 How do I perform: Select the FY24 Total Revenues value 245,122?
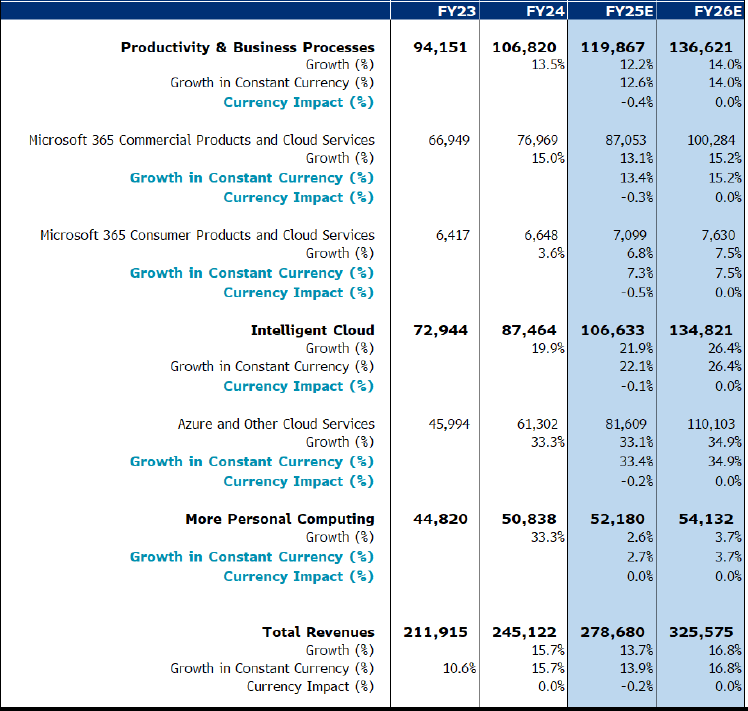click(529, 632)
